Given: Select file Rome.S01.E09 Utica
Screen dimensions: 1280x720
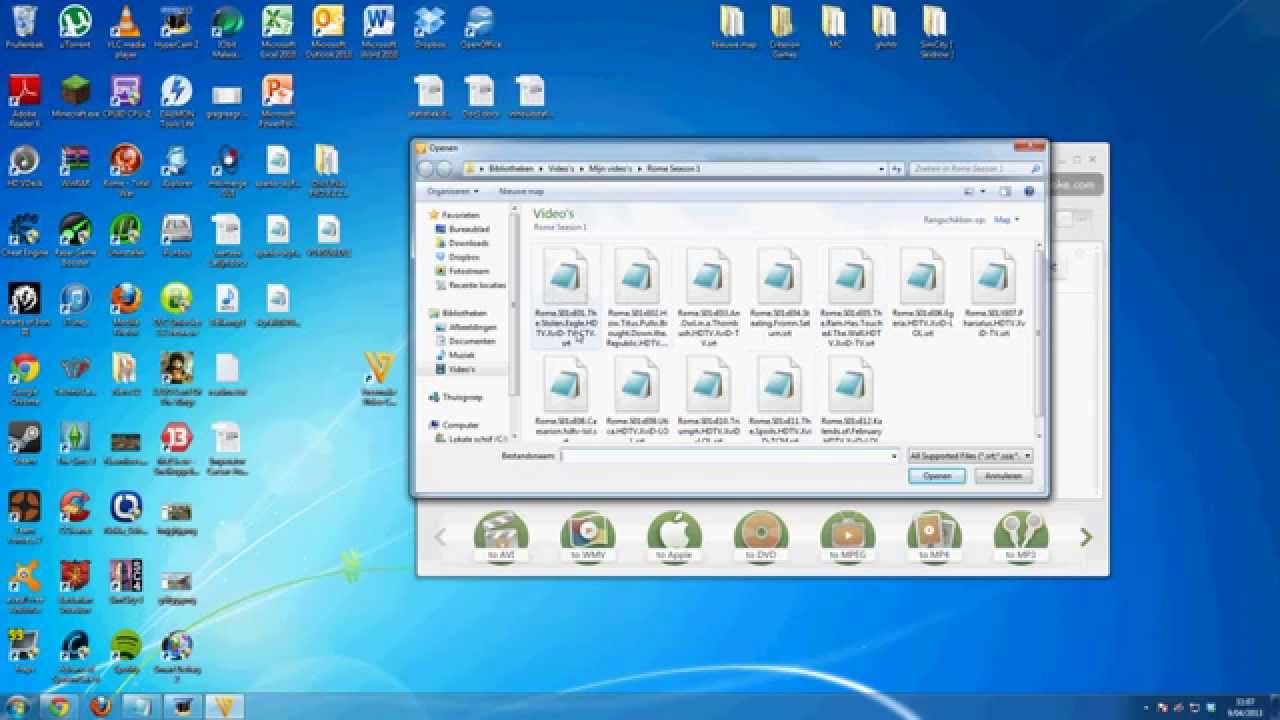Looking at the screenshot, I should click(x=637, y=398).
